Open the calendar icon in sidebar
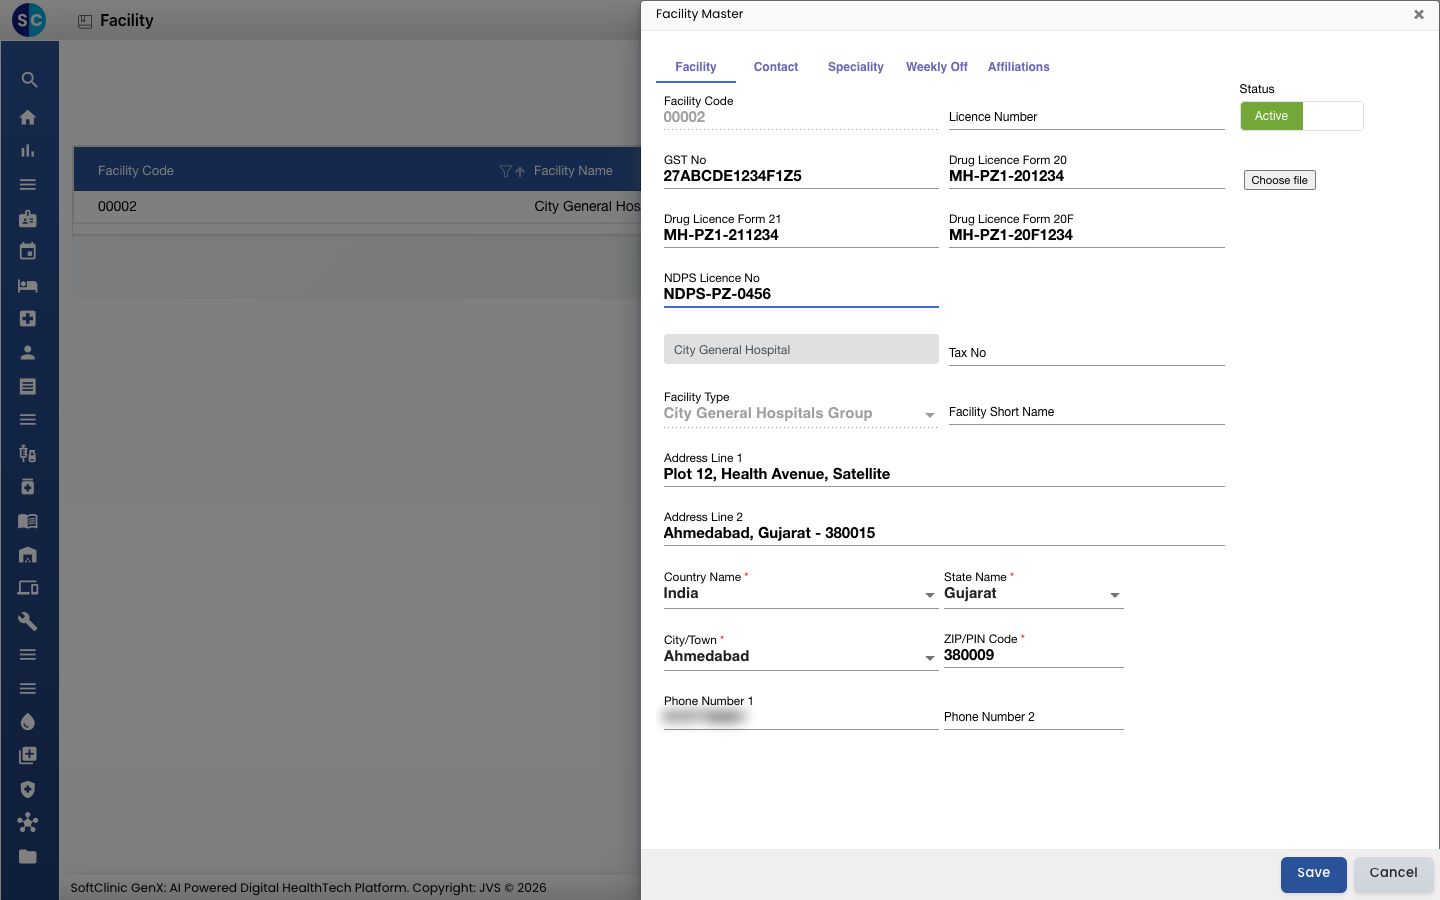 click(x=28, y=251)
